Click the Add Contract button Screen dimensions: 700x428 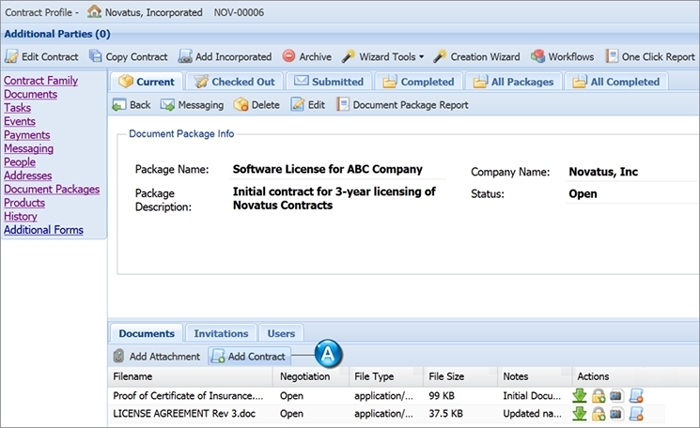pos(250,356)
